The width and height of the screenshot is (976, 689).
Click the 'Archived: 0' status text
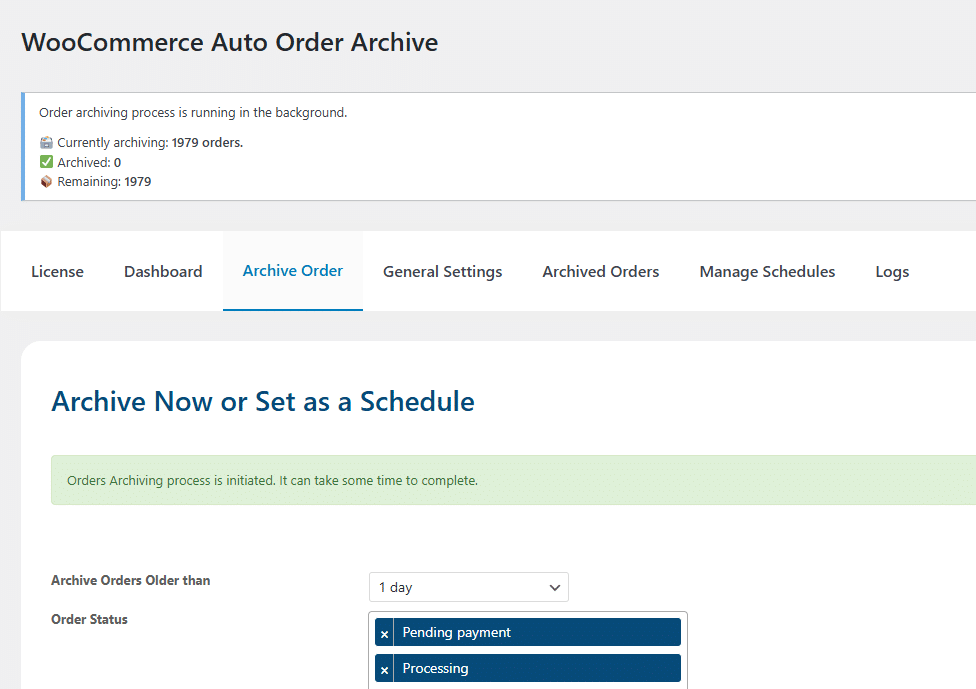[x=89, y=162]
